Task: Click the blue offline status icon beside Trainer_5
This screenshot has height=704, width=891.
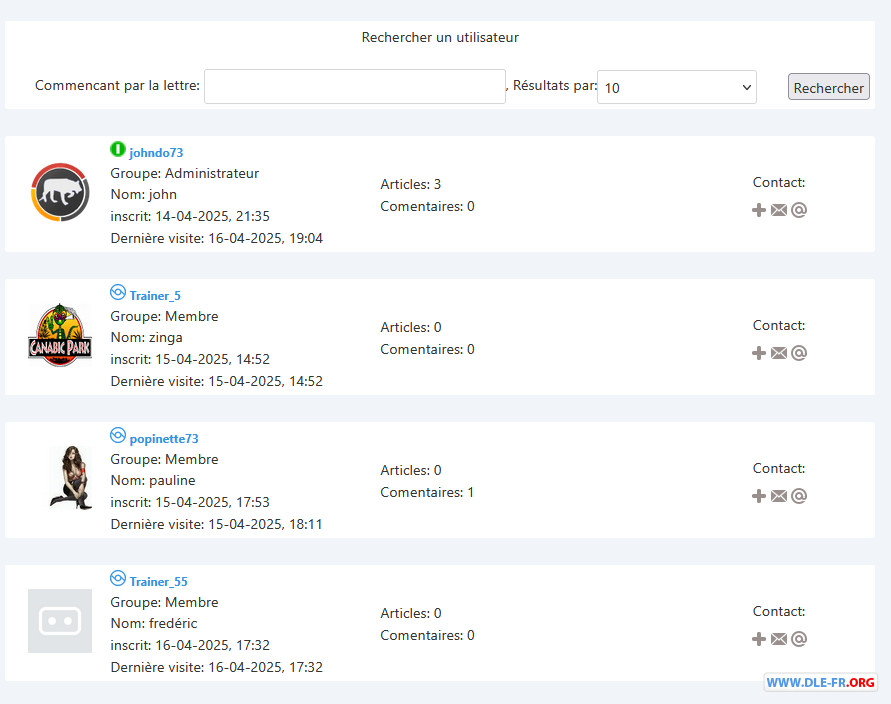Action: [x=118, y=293]
